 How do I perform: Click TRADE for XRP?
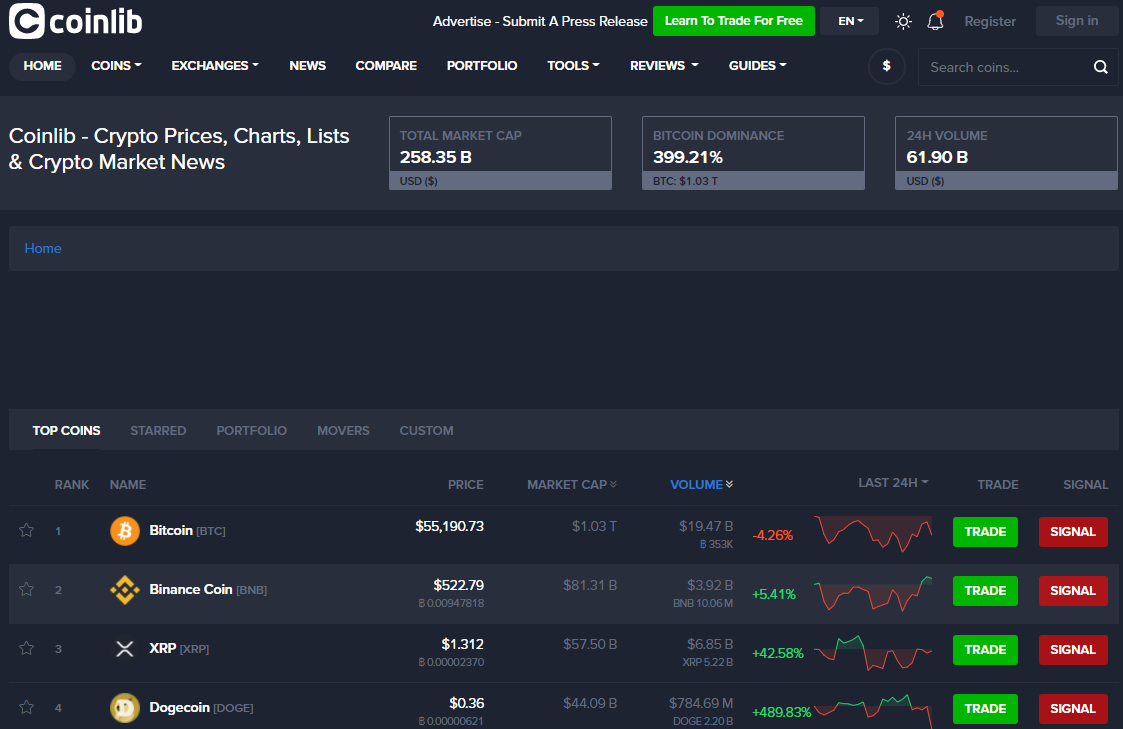985,650
